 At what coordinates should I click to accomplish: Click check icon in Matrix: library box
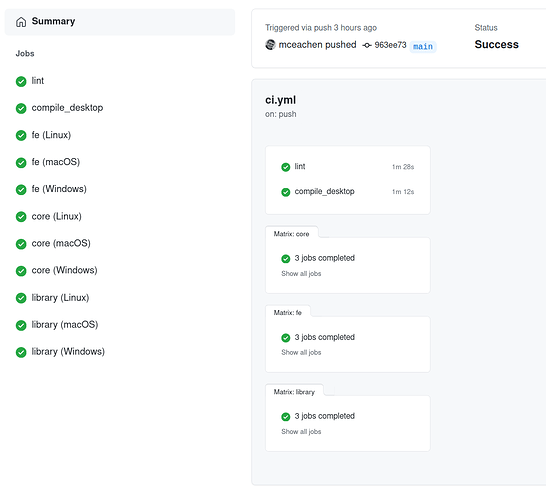click(x=286, y=416)
